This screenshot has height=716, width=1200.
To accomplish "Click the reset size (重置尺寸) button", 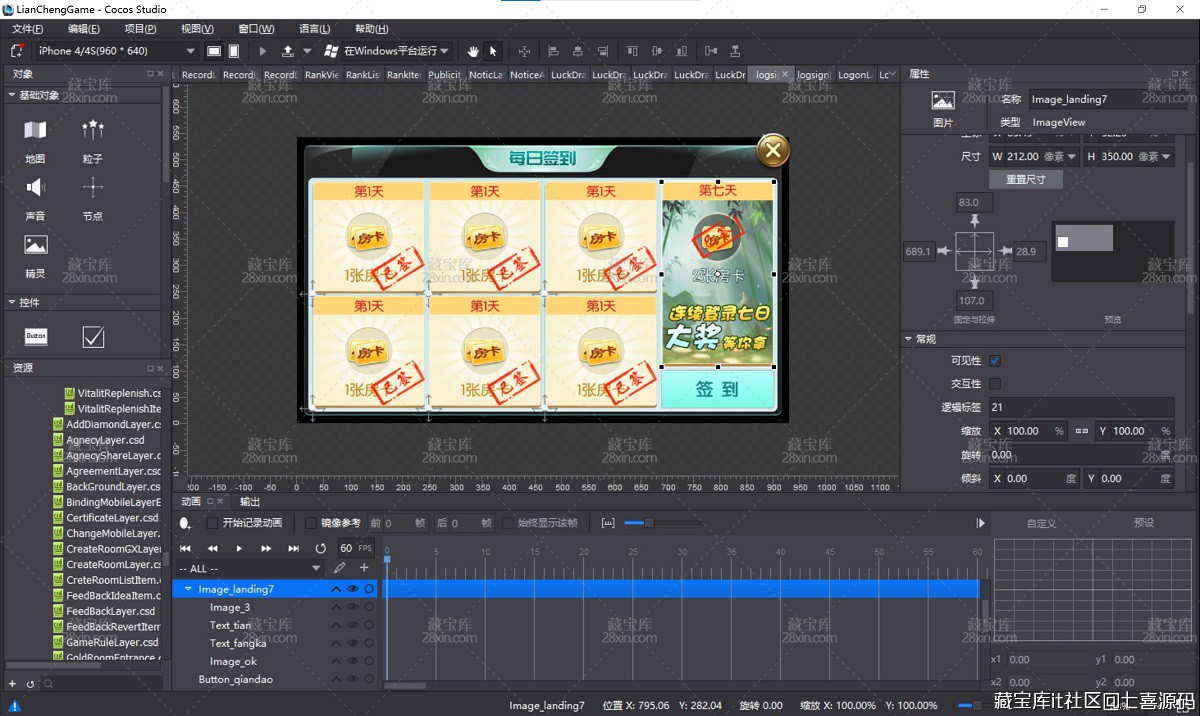I will pos(1025,179).
